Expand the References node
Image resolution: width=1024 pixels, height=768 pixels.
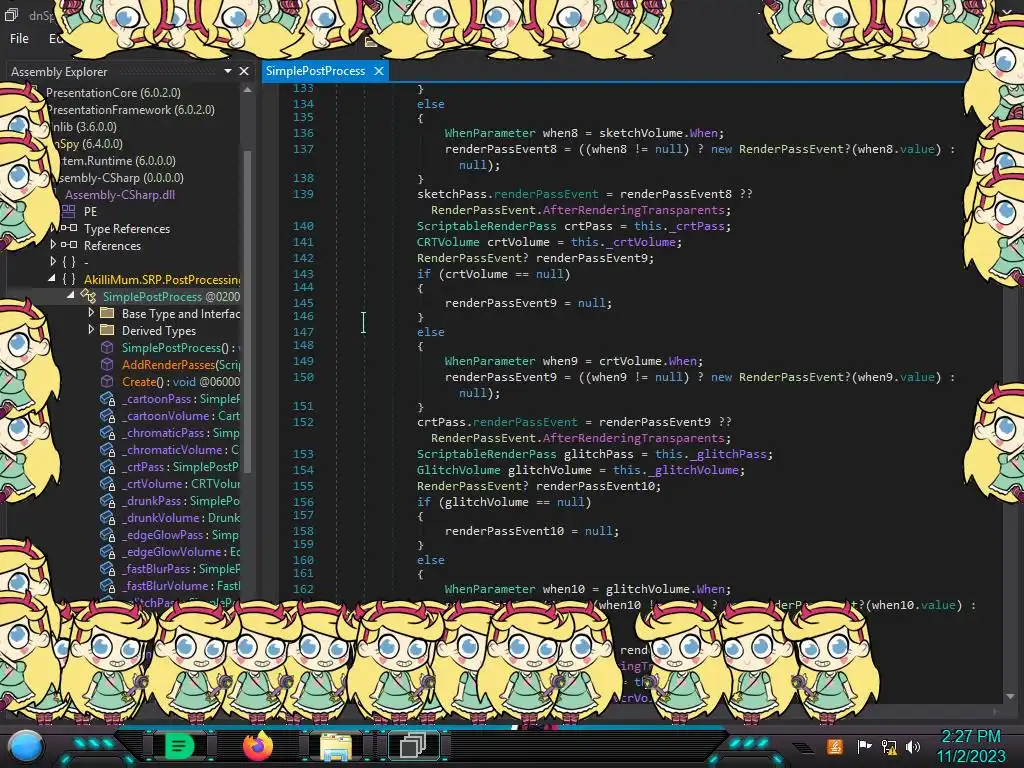(54, 245)
